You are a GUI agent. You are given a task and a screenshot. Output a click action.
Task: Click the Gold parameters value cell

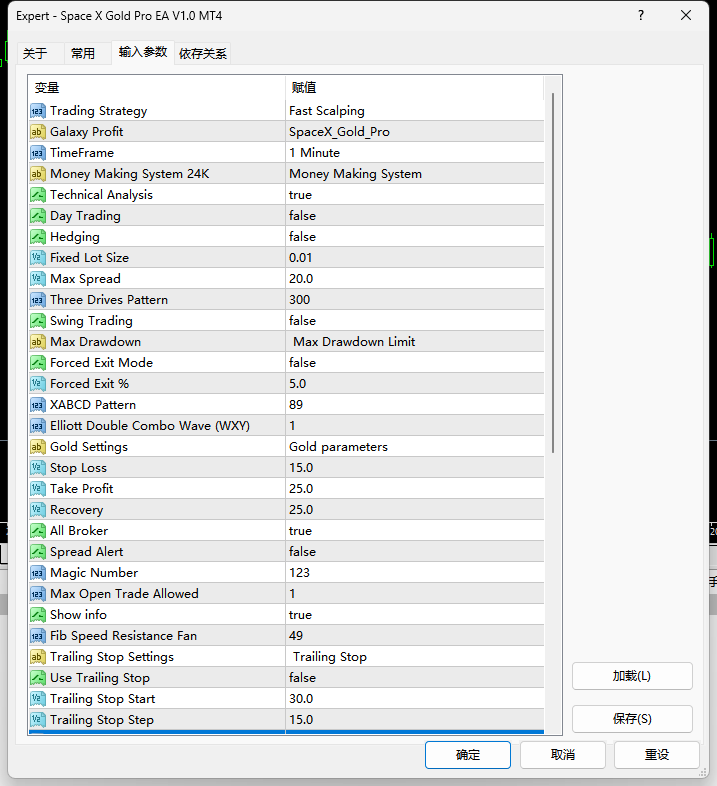415,447
